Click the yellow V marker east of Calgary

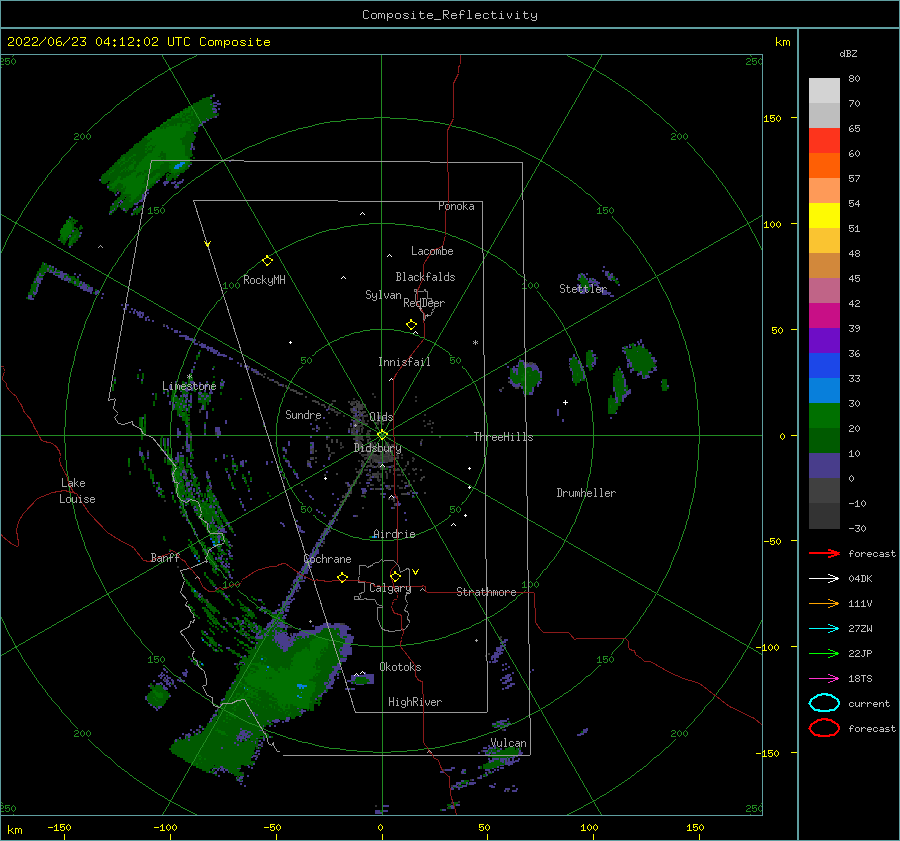pos(415,572)
